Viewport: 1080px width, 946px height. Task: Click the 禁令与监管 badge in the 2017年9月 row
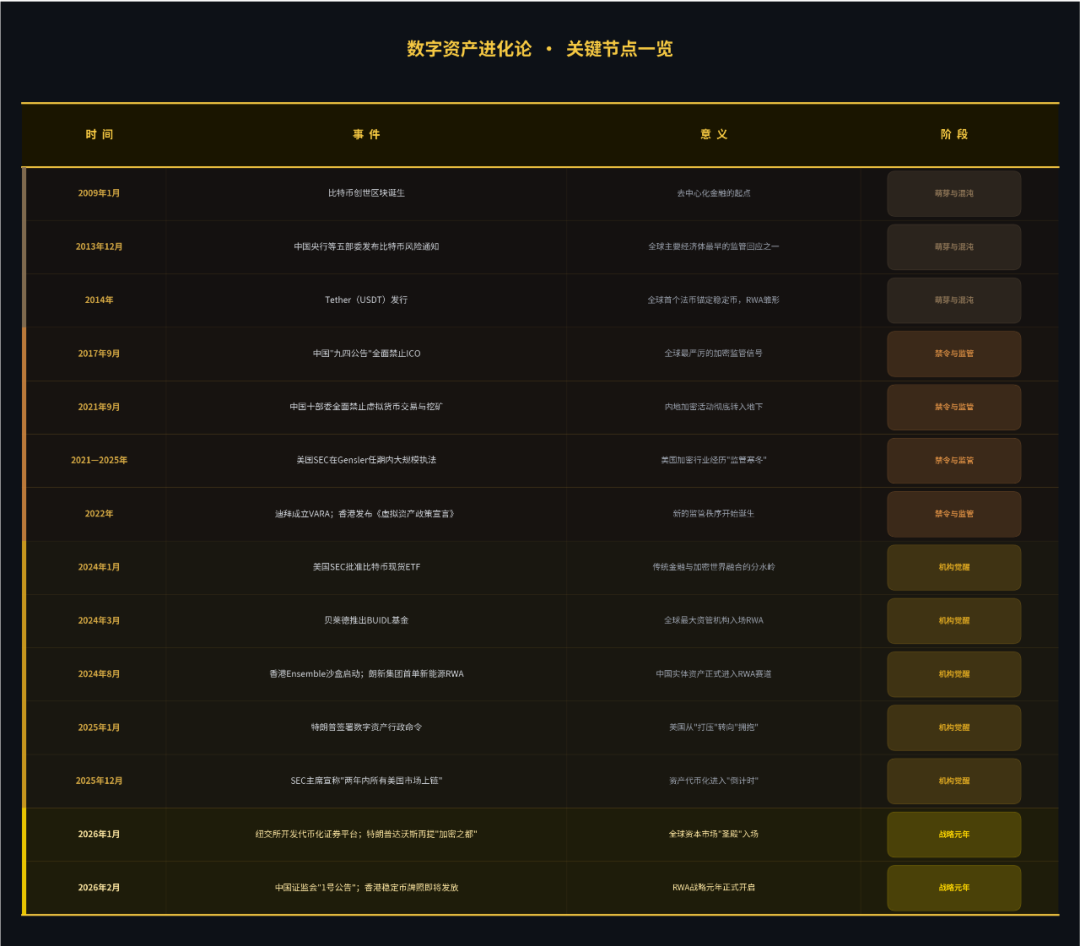pos(954,353)
